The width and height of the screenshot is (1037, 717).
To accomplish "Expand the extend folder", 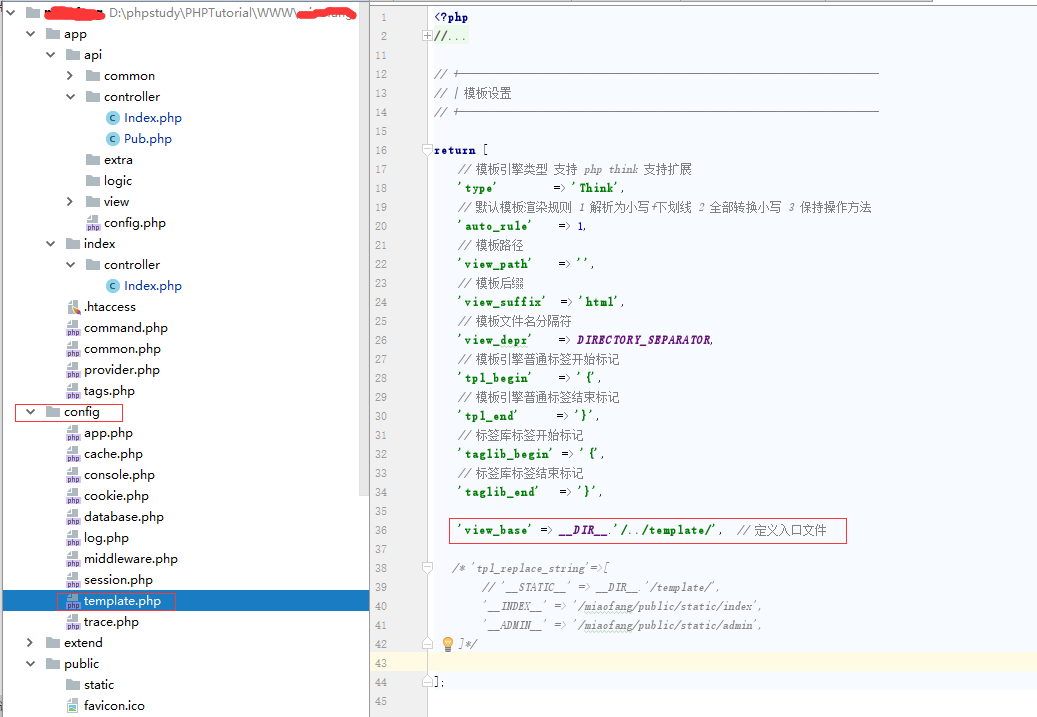I will [x=28, y=642].
